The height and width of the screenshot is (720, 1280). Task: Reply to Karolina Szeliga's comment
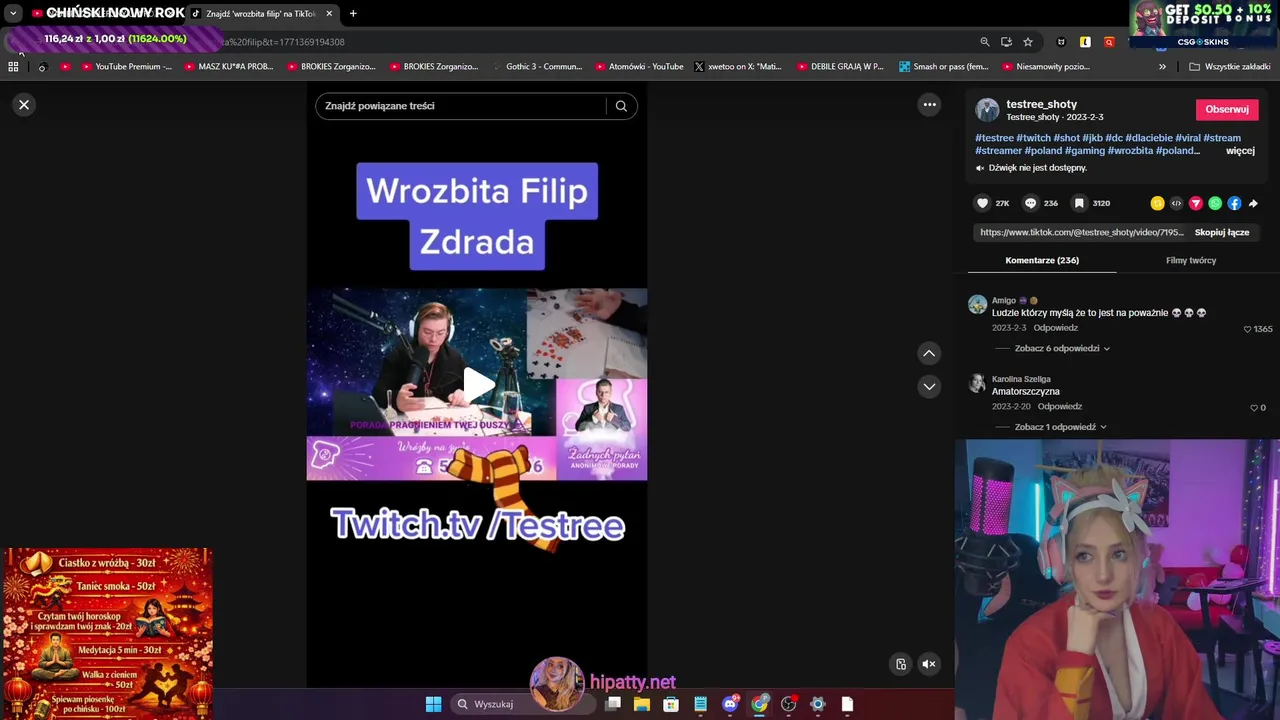click(x=1060, y=407)
